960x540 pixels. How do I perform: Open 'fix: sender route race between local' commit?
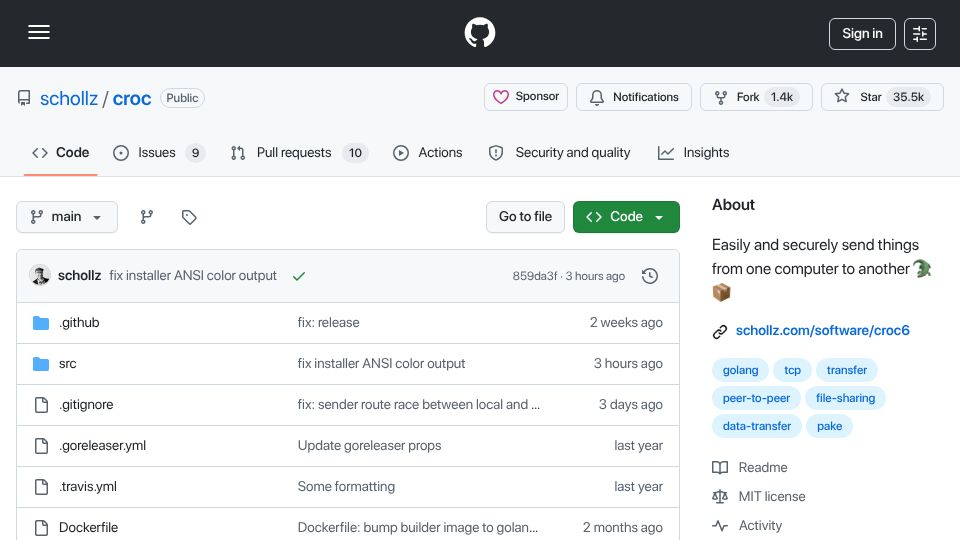[x=419, y=405]
